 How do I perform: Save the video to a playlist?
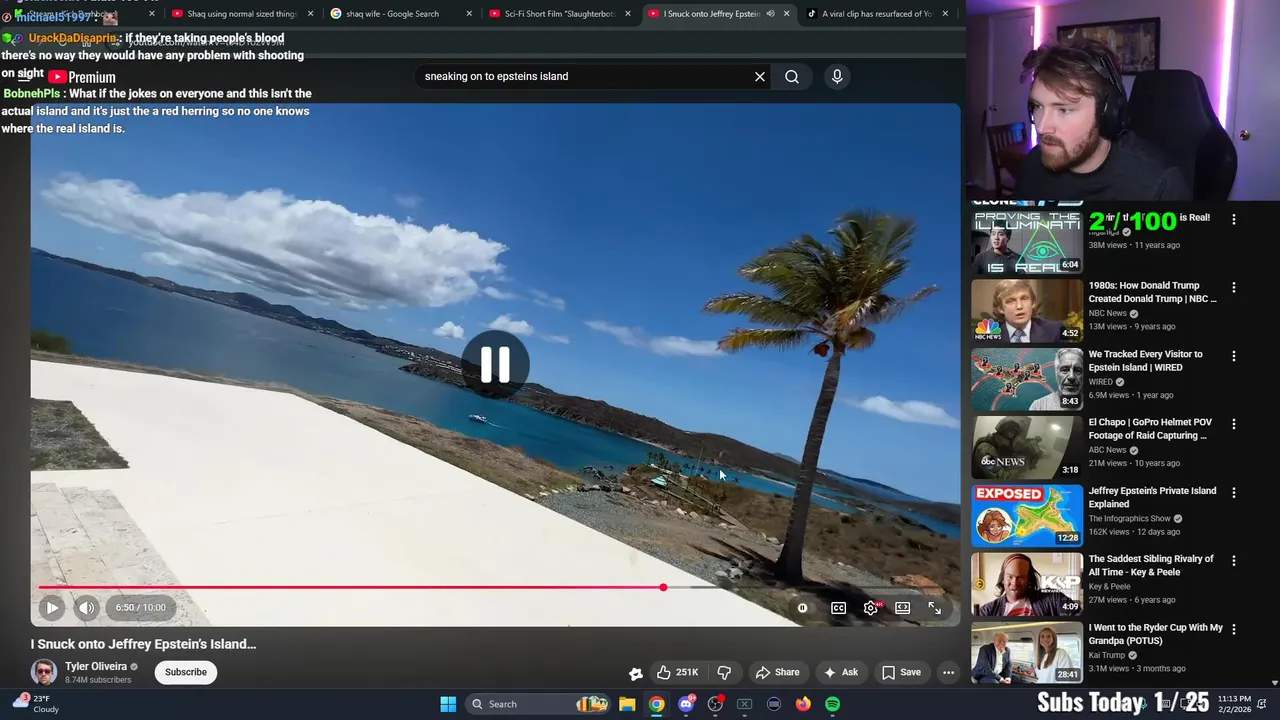tap(901, 672)
